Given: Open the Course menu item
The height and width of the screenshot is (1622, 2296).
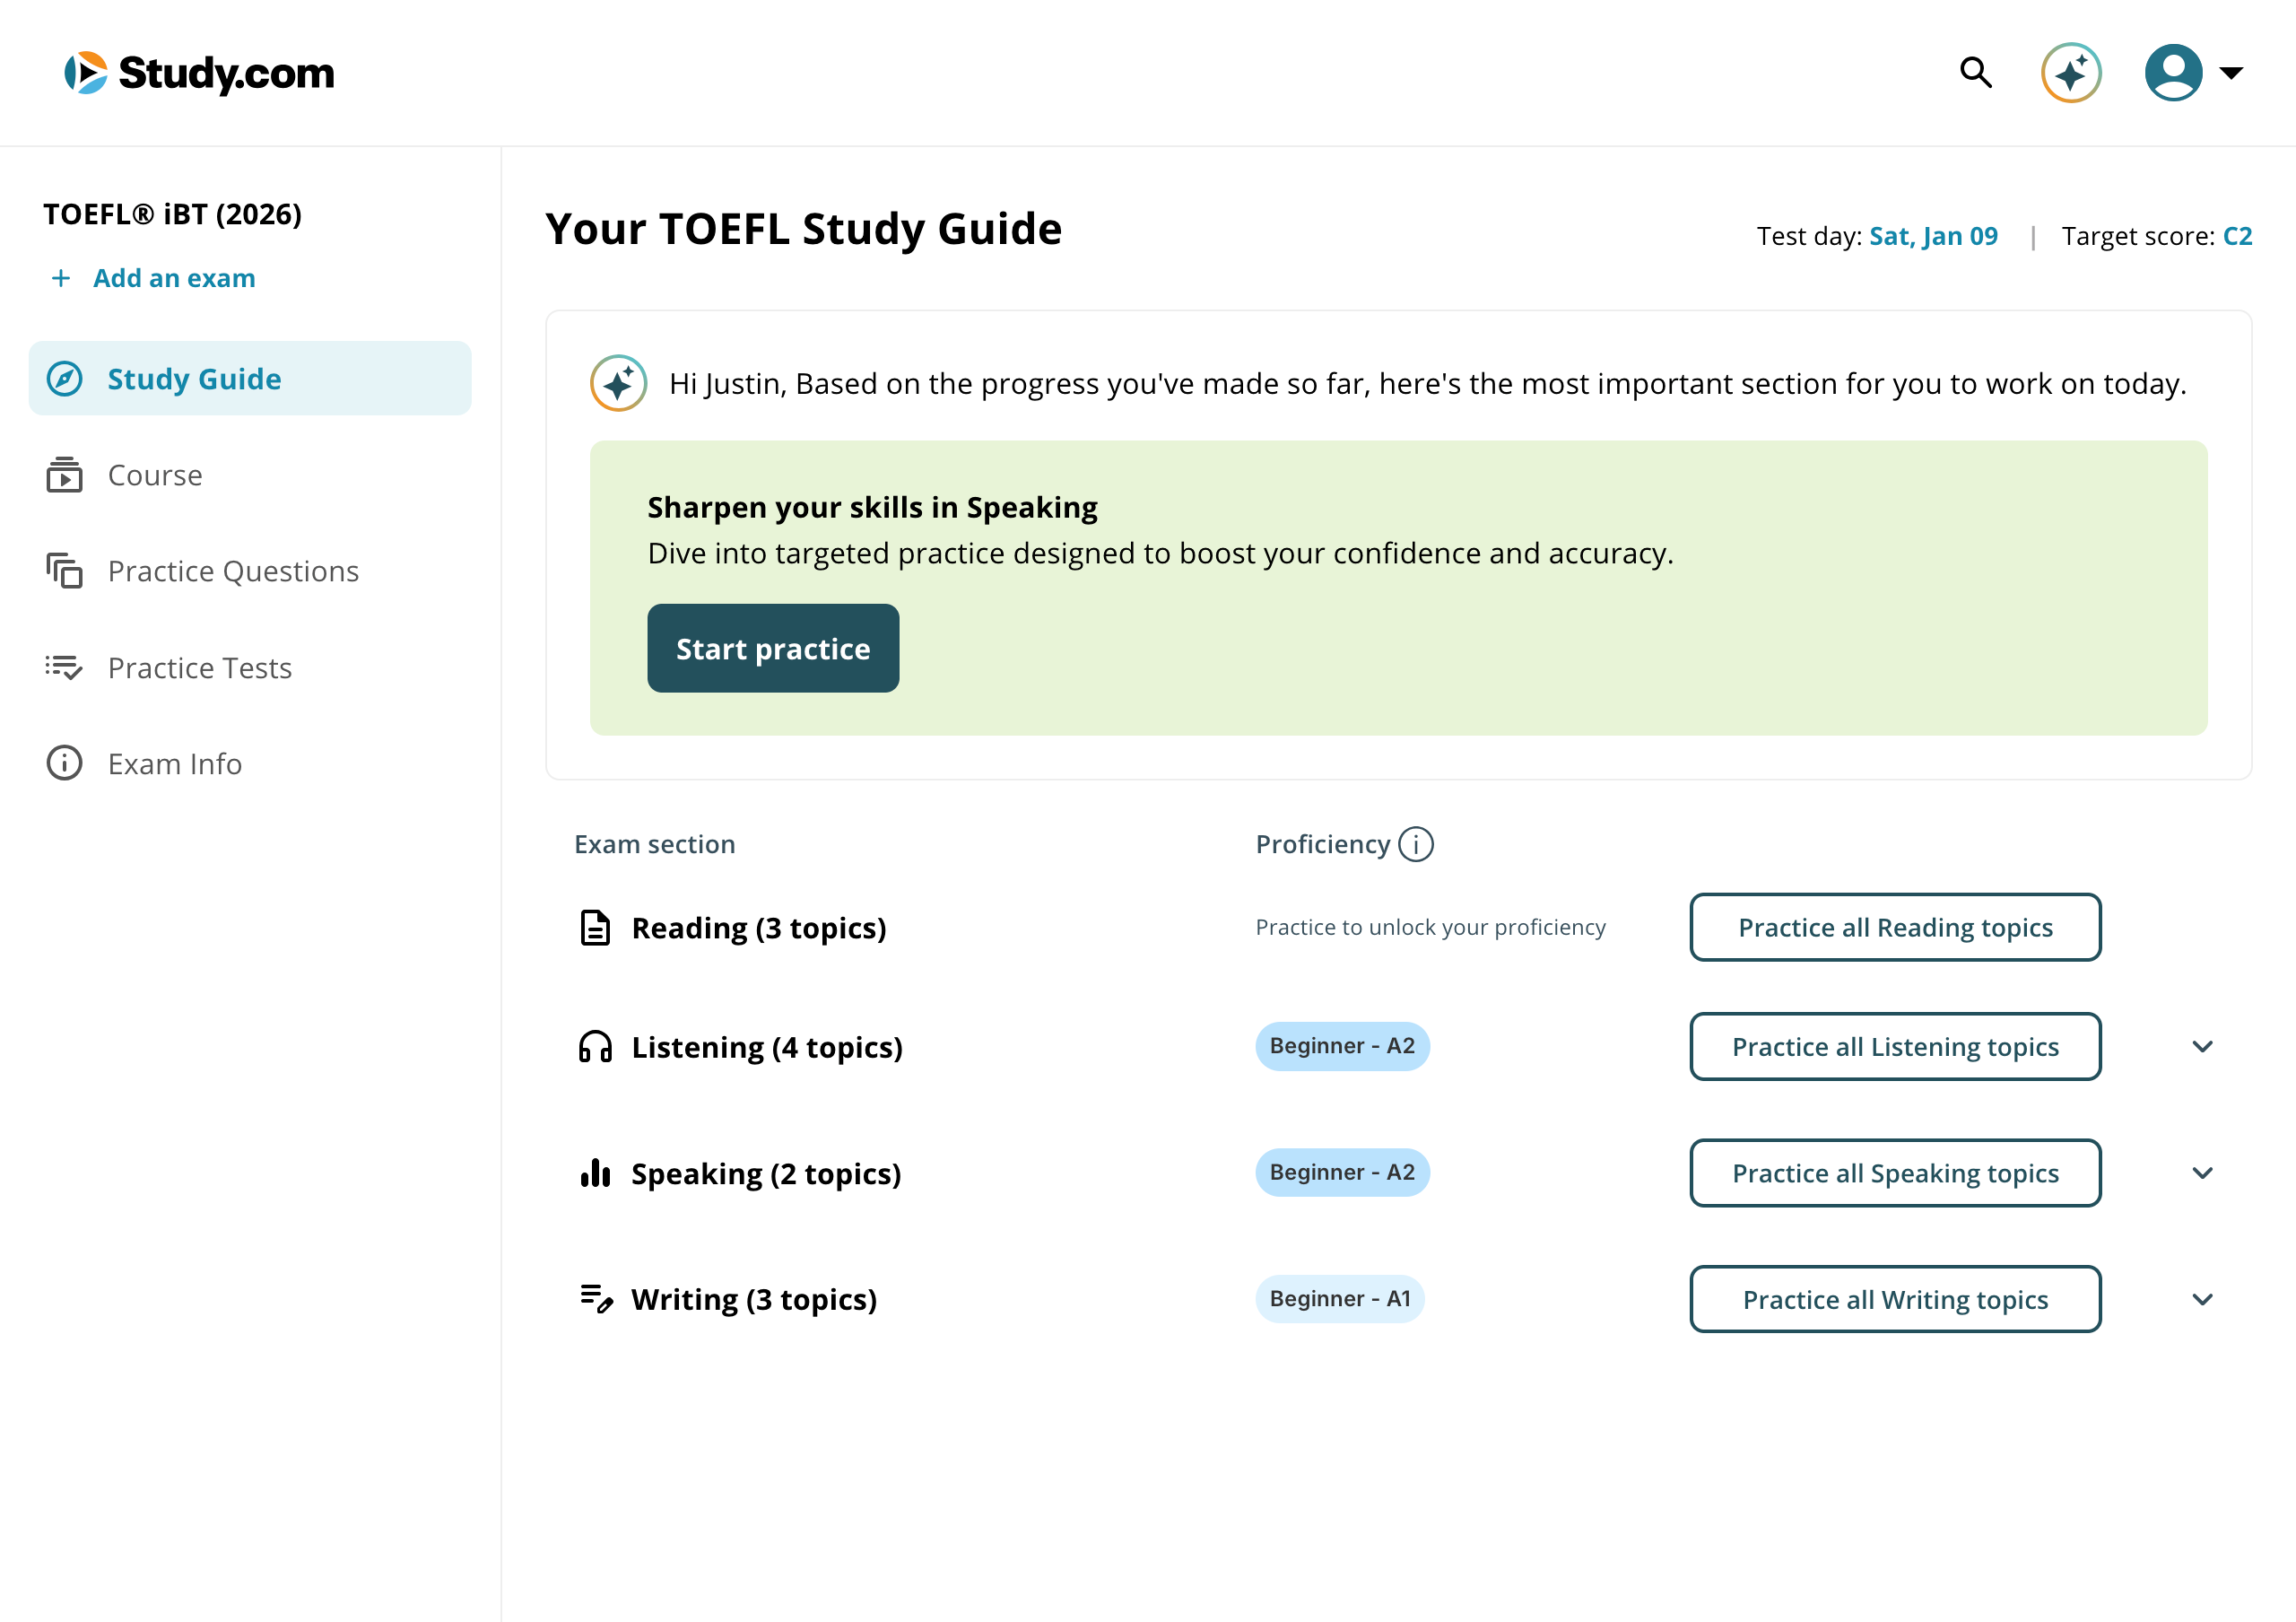Looking at the screenshot, I should click(155, 475).
